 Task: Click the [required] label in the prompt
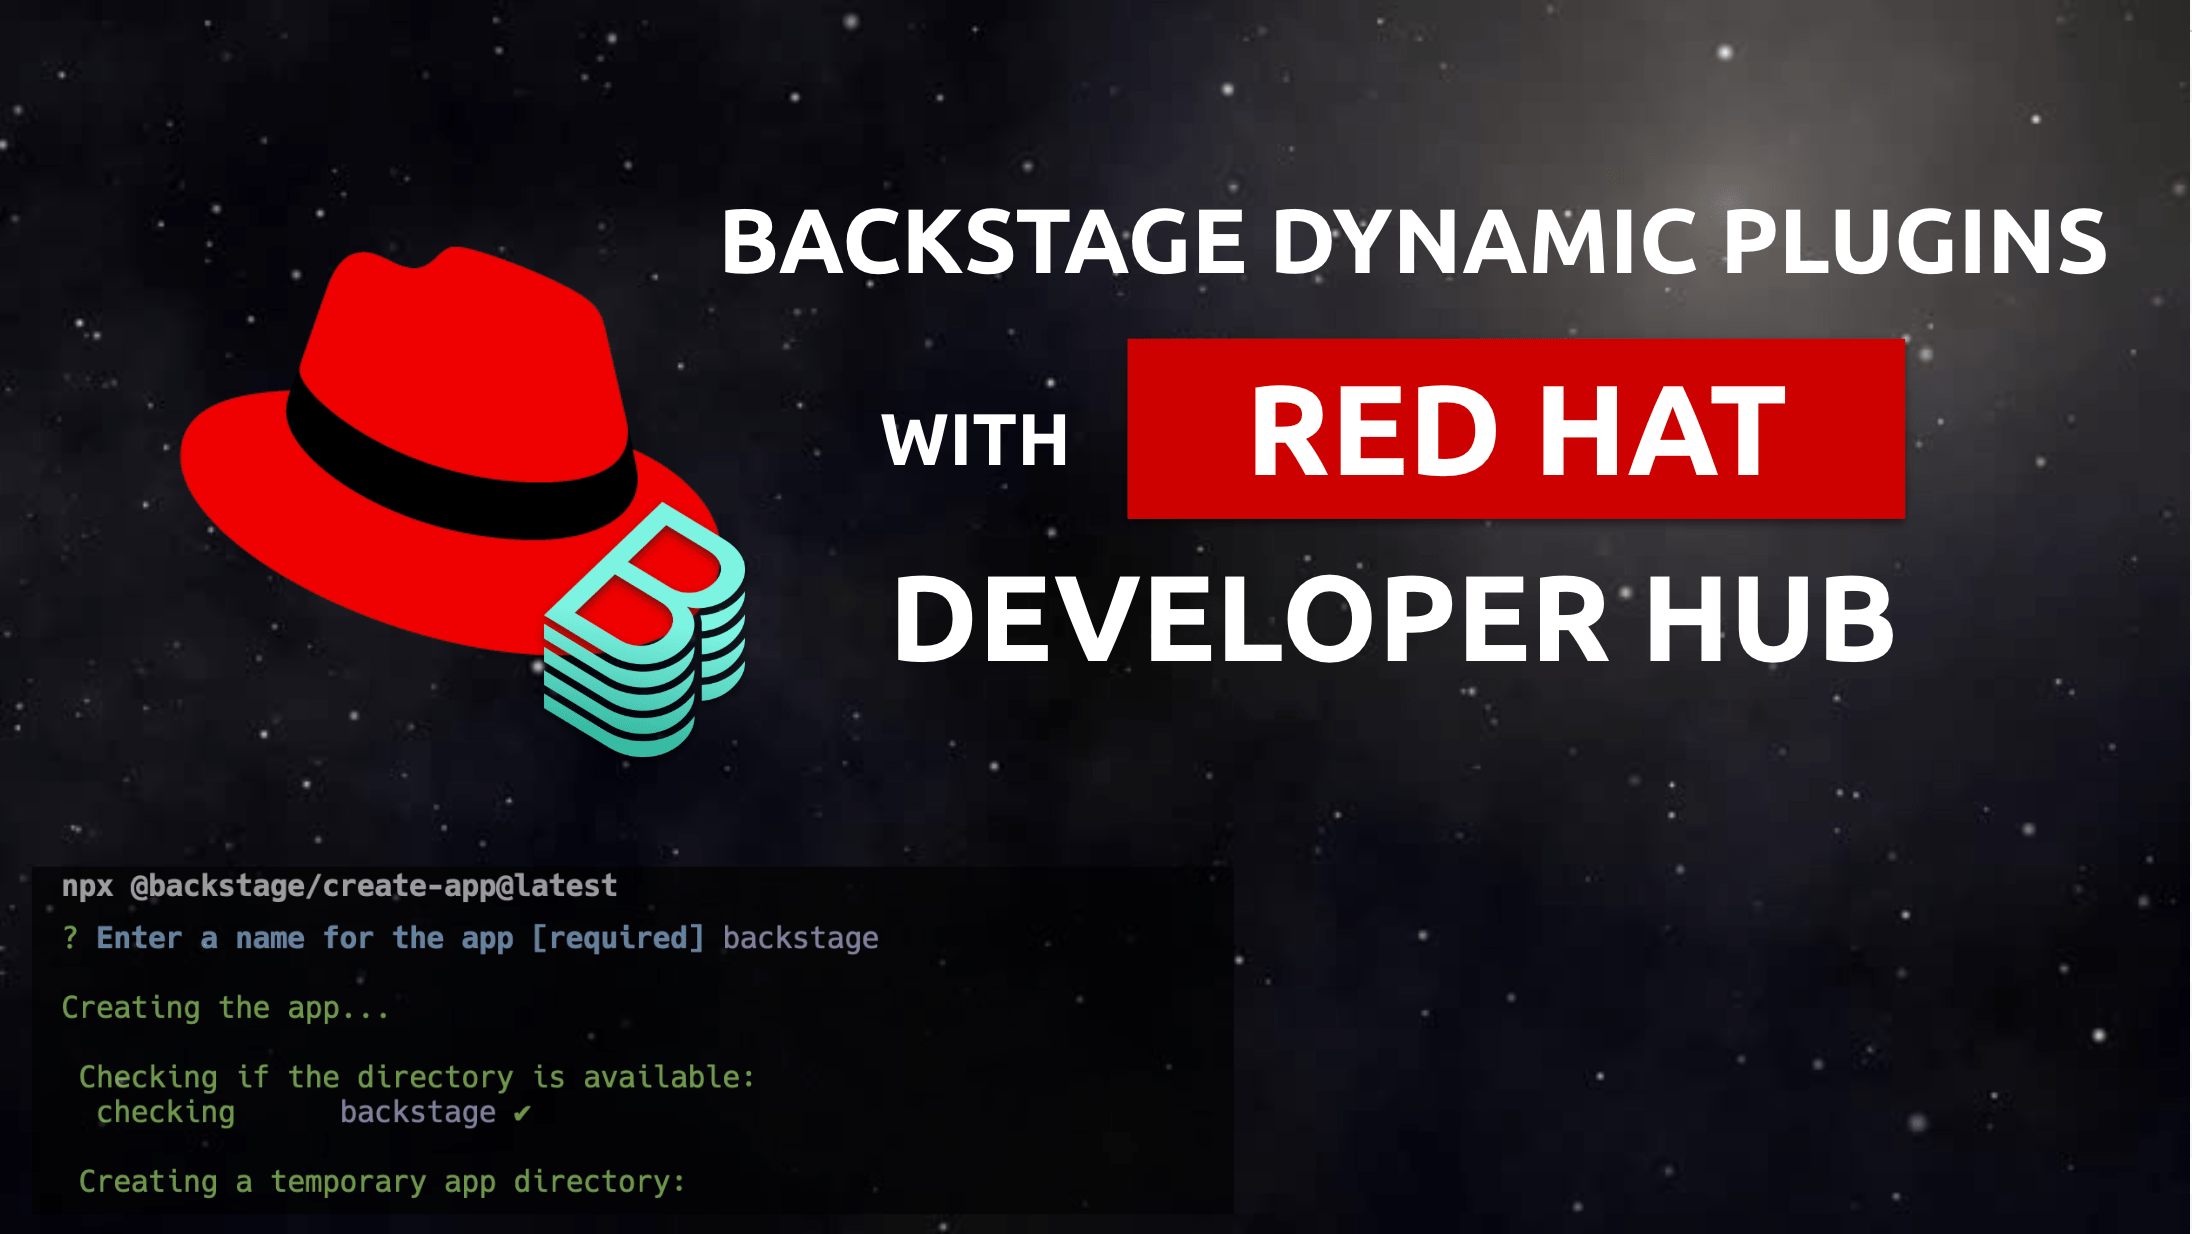[x=618, y=938]
